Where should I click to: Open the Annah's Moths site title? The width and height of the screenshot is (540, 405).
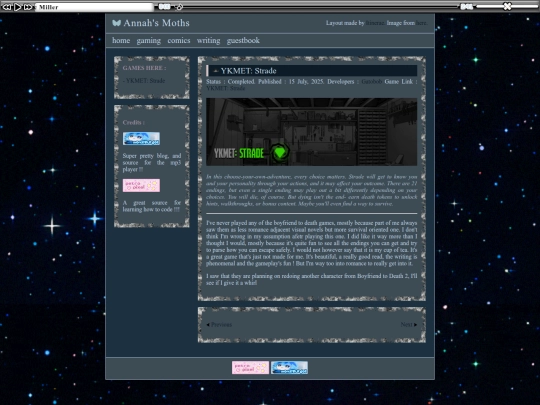click(x=156, y=23)
